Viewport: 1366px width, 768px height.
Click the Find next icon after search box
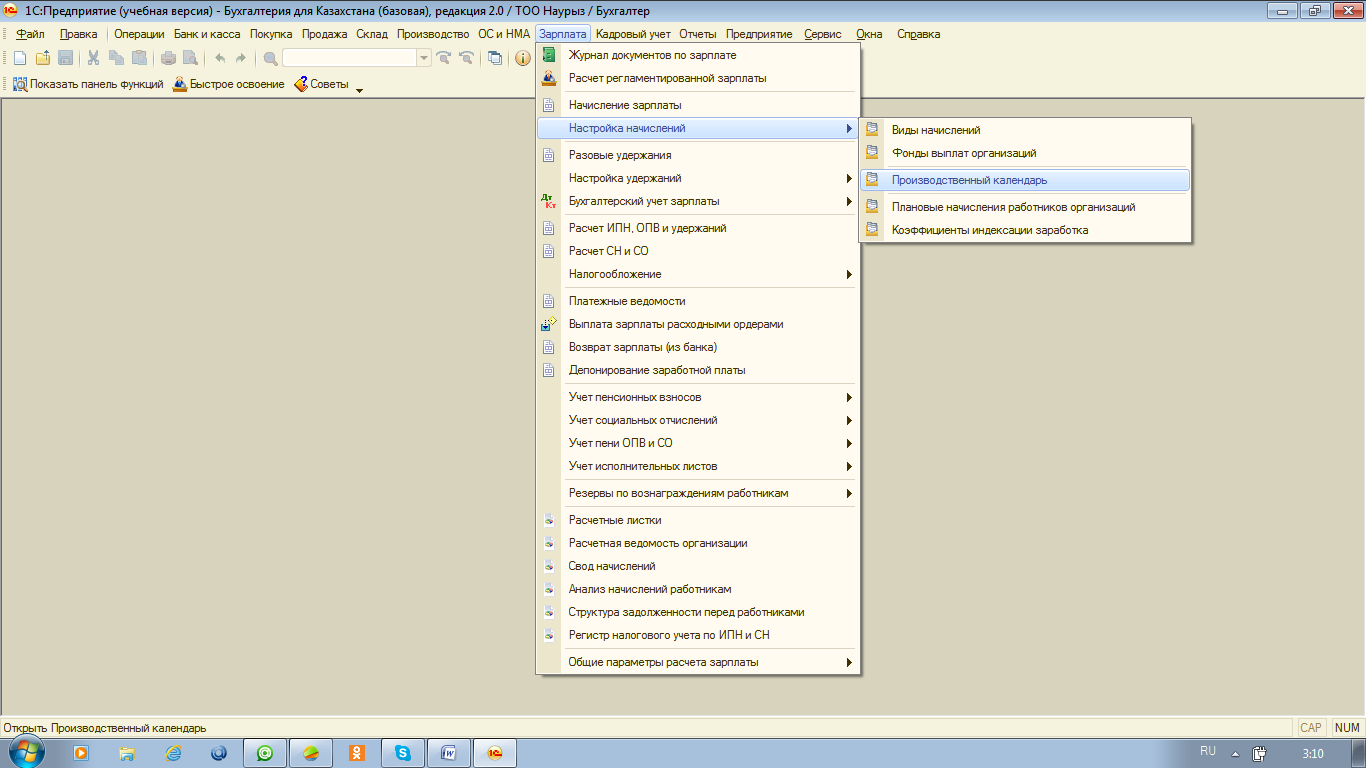(444, 58)
